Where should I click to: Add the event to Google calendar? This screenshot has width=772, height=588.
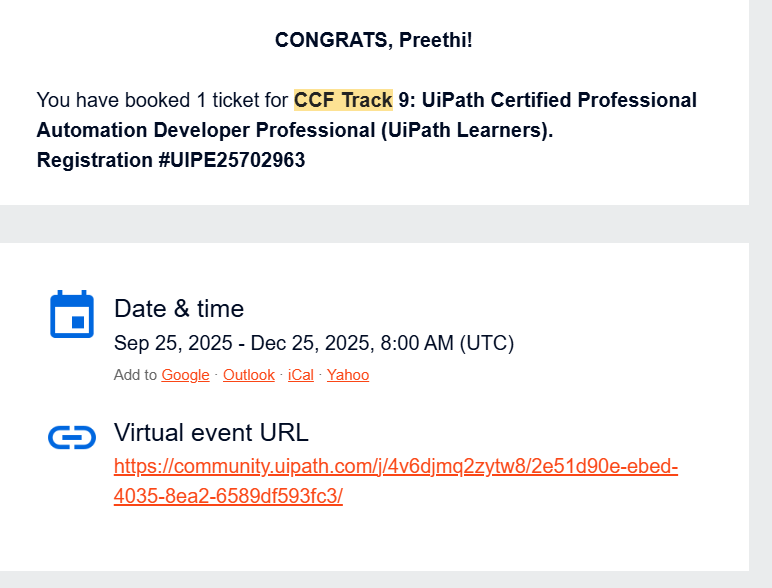[186, 375]
